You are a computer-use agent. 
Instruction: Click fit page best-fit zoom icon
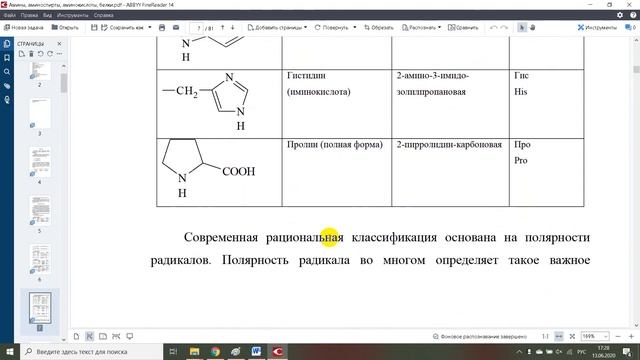pos(572,336)
